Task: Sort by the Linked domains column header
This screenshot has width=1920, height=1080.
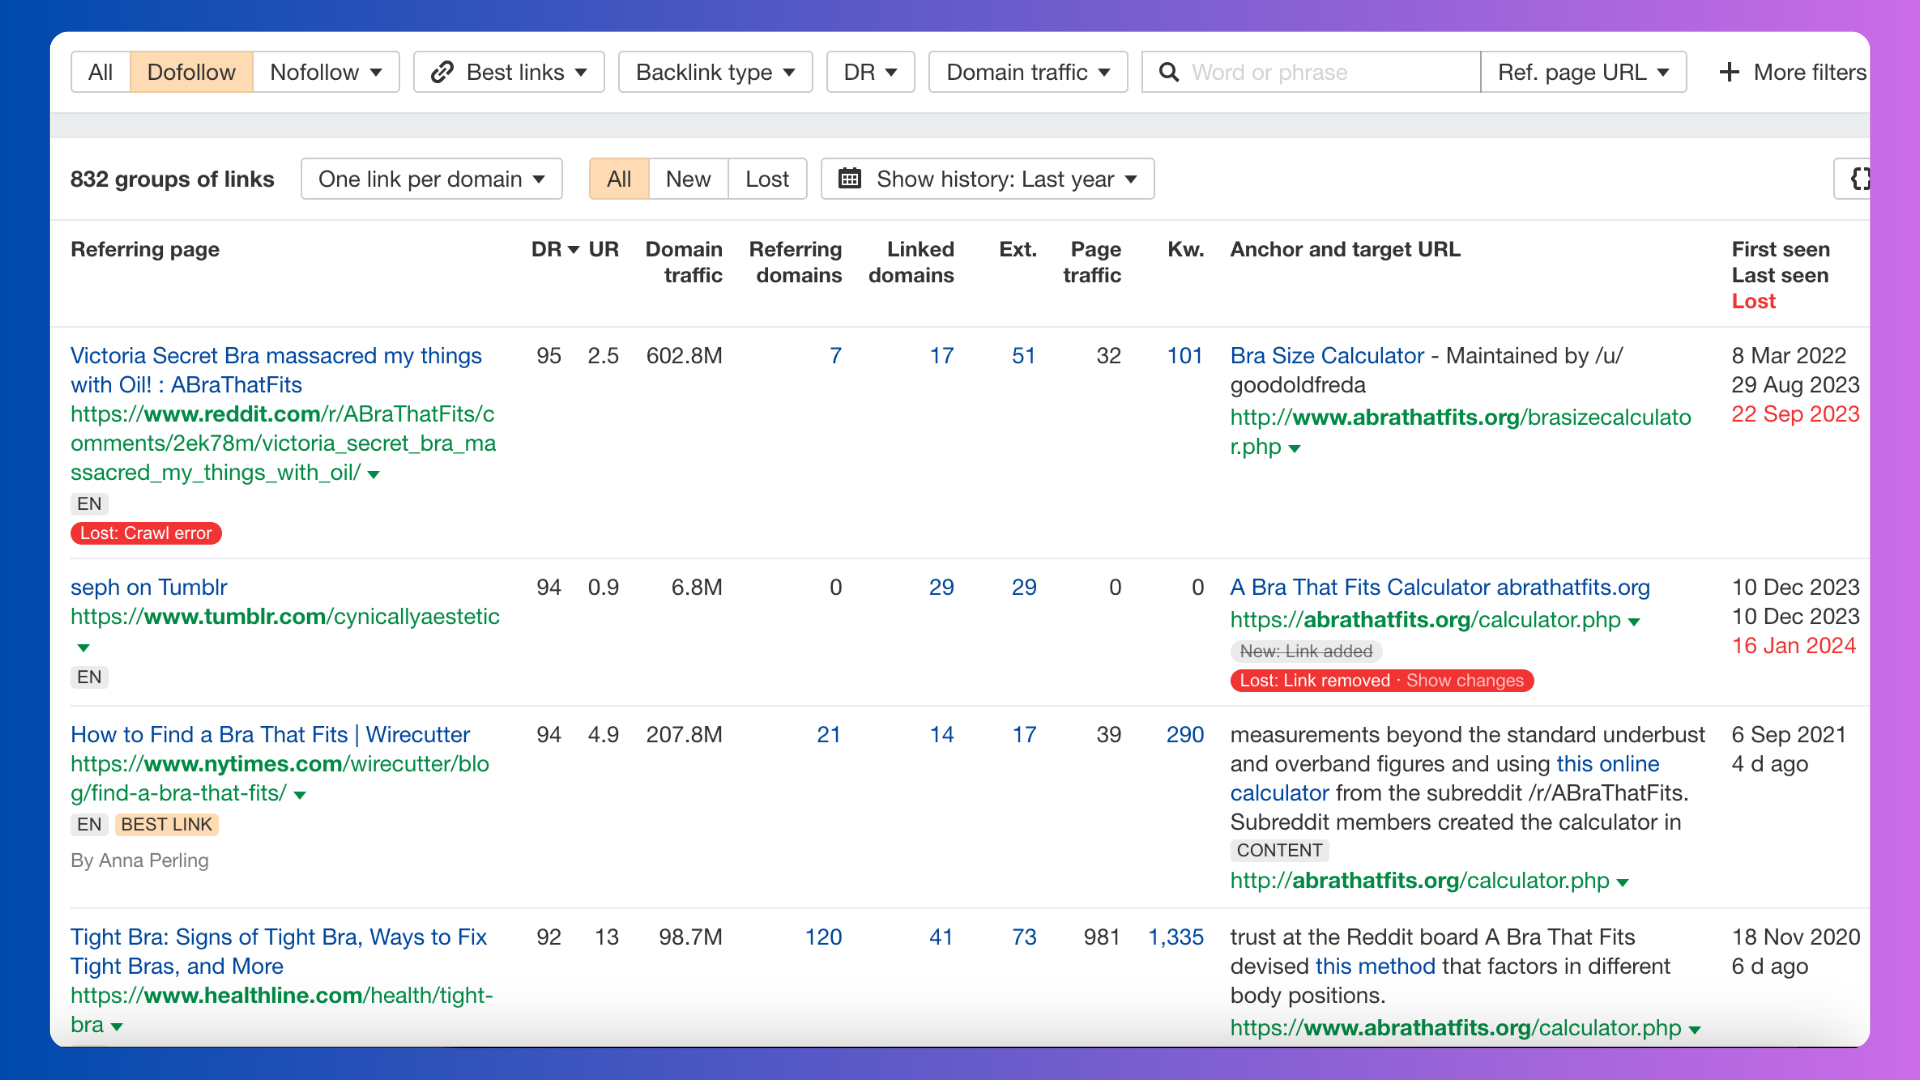Action: [x=911, y=262]
